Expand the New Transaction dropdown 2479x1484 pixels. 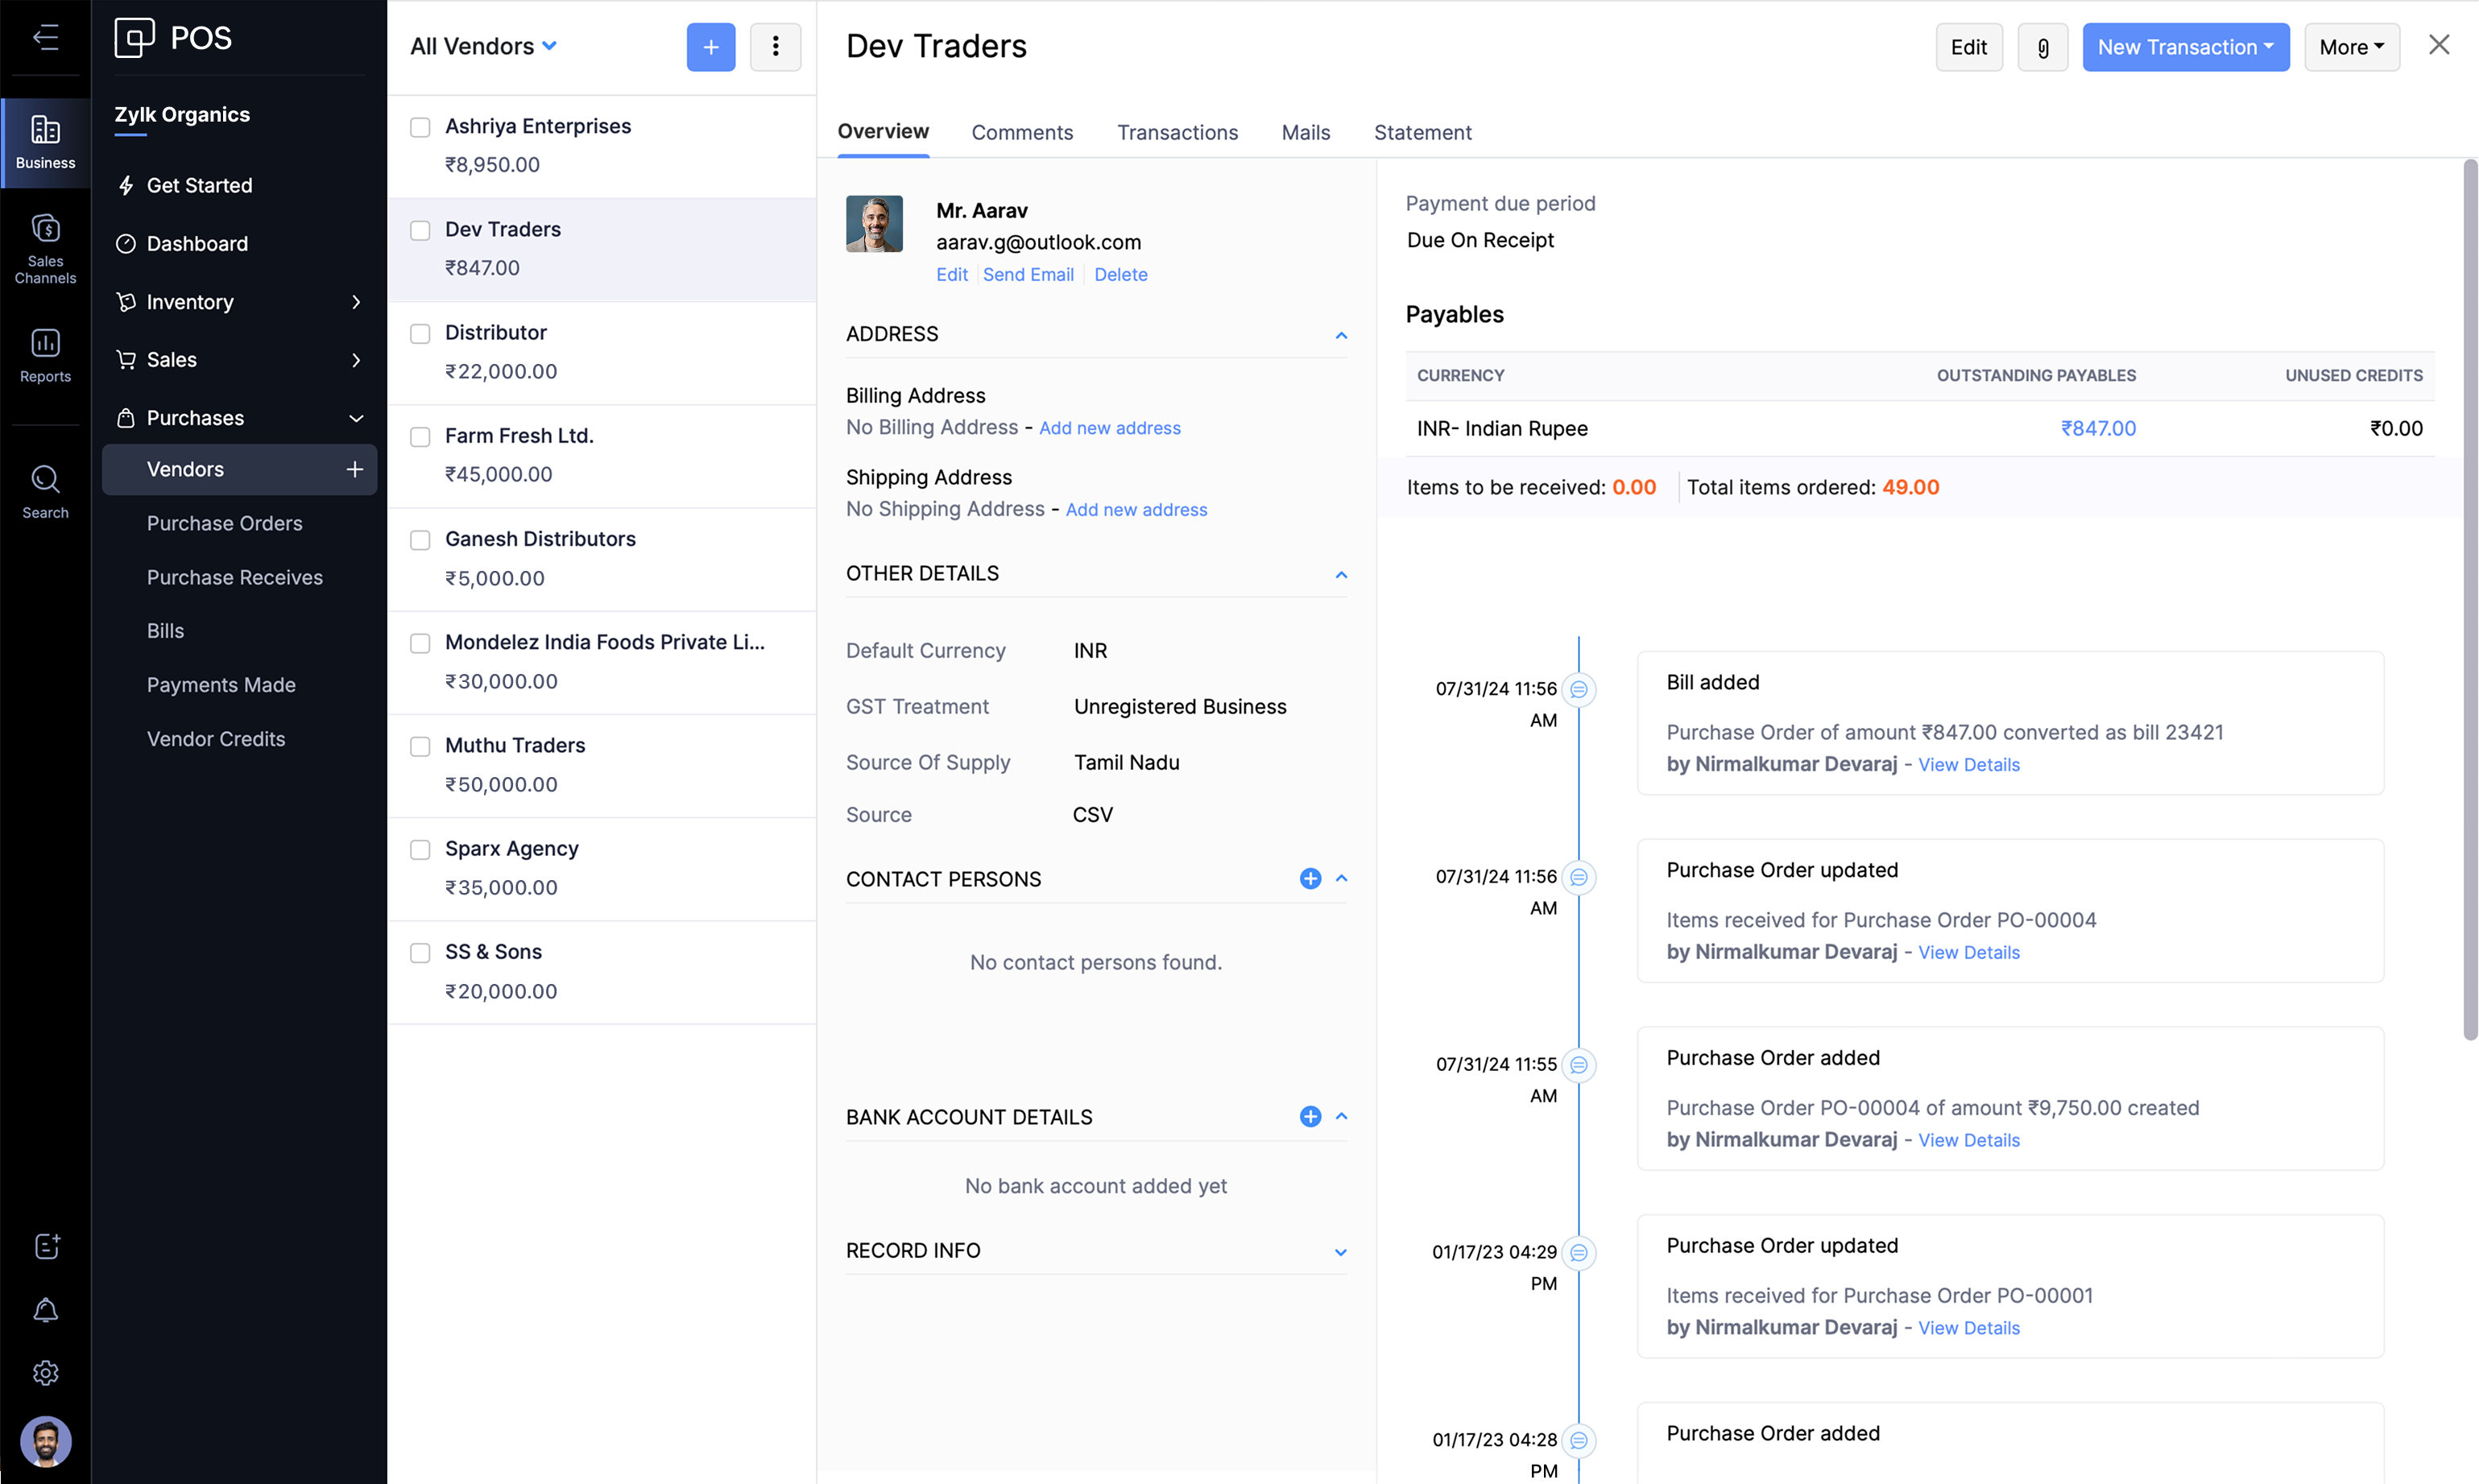[x=2185, y=47]
